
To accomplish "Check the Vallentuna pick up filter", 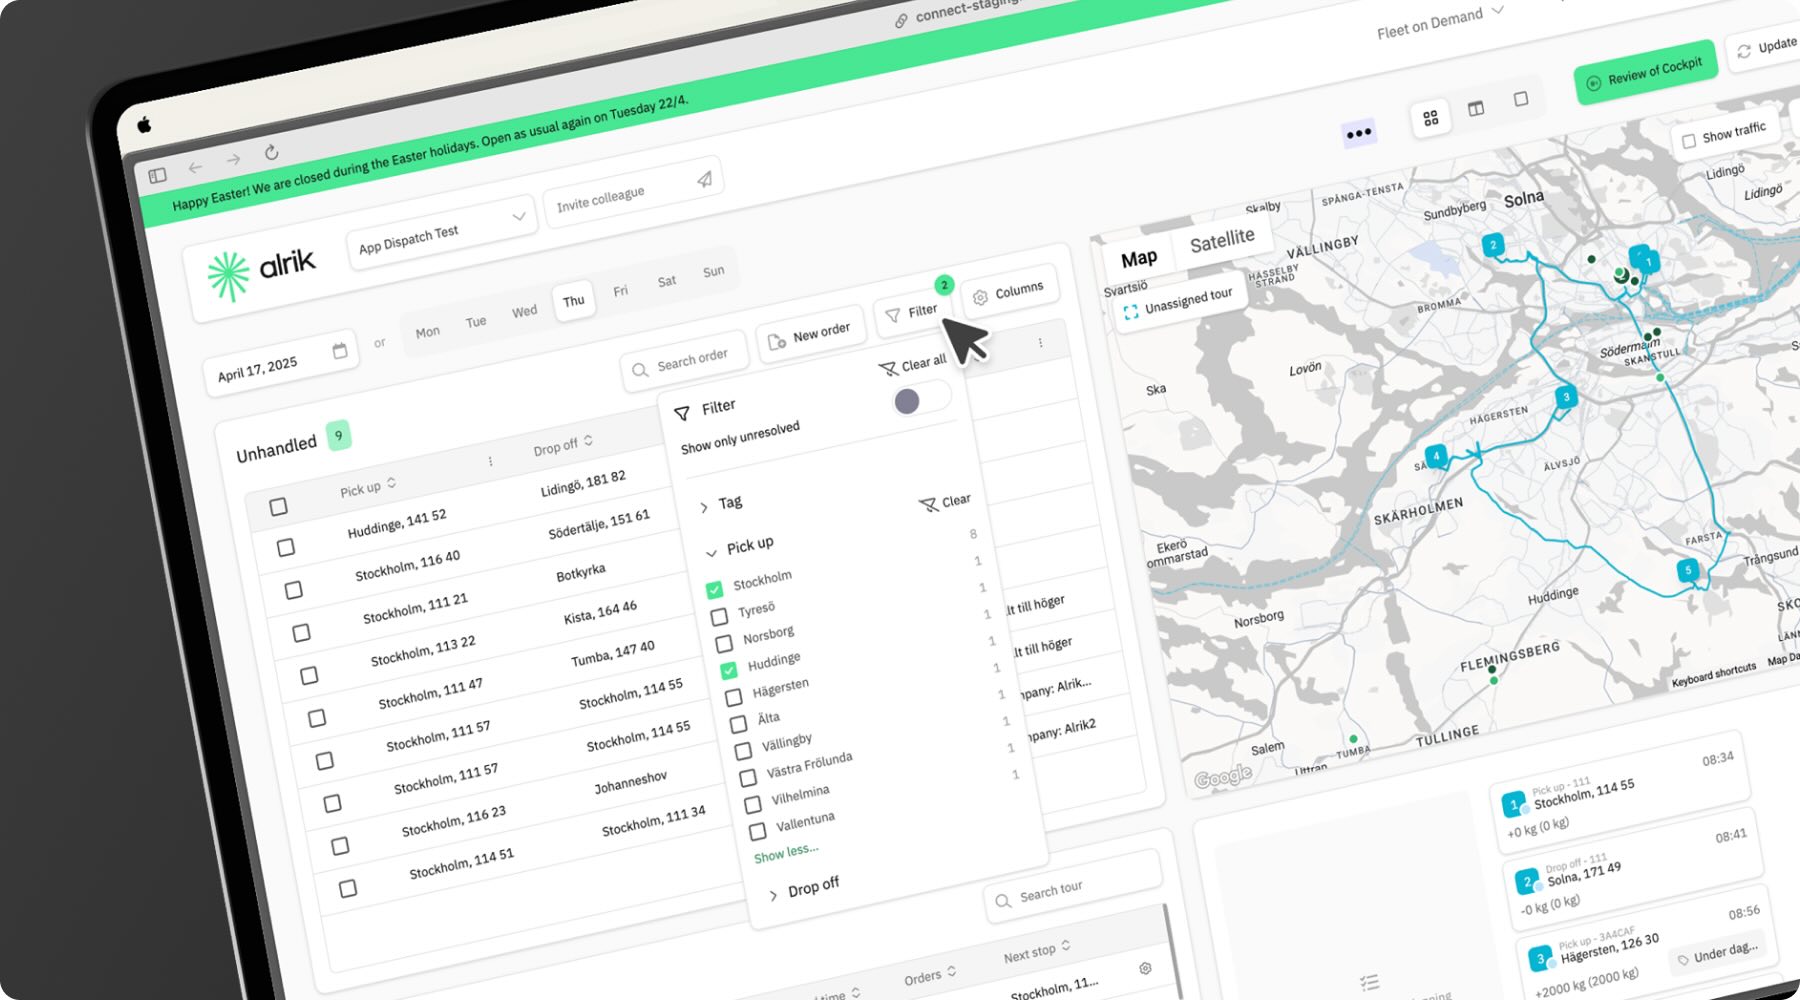I will tap(757, 831).
